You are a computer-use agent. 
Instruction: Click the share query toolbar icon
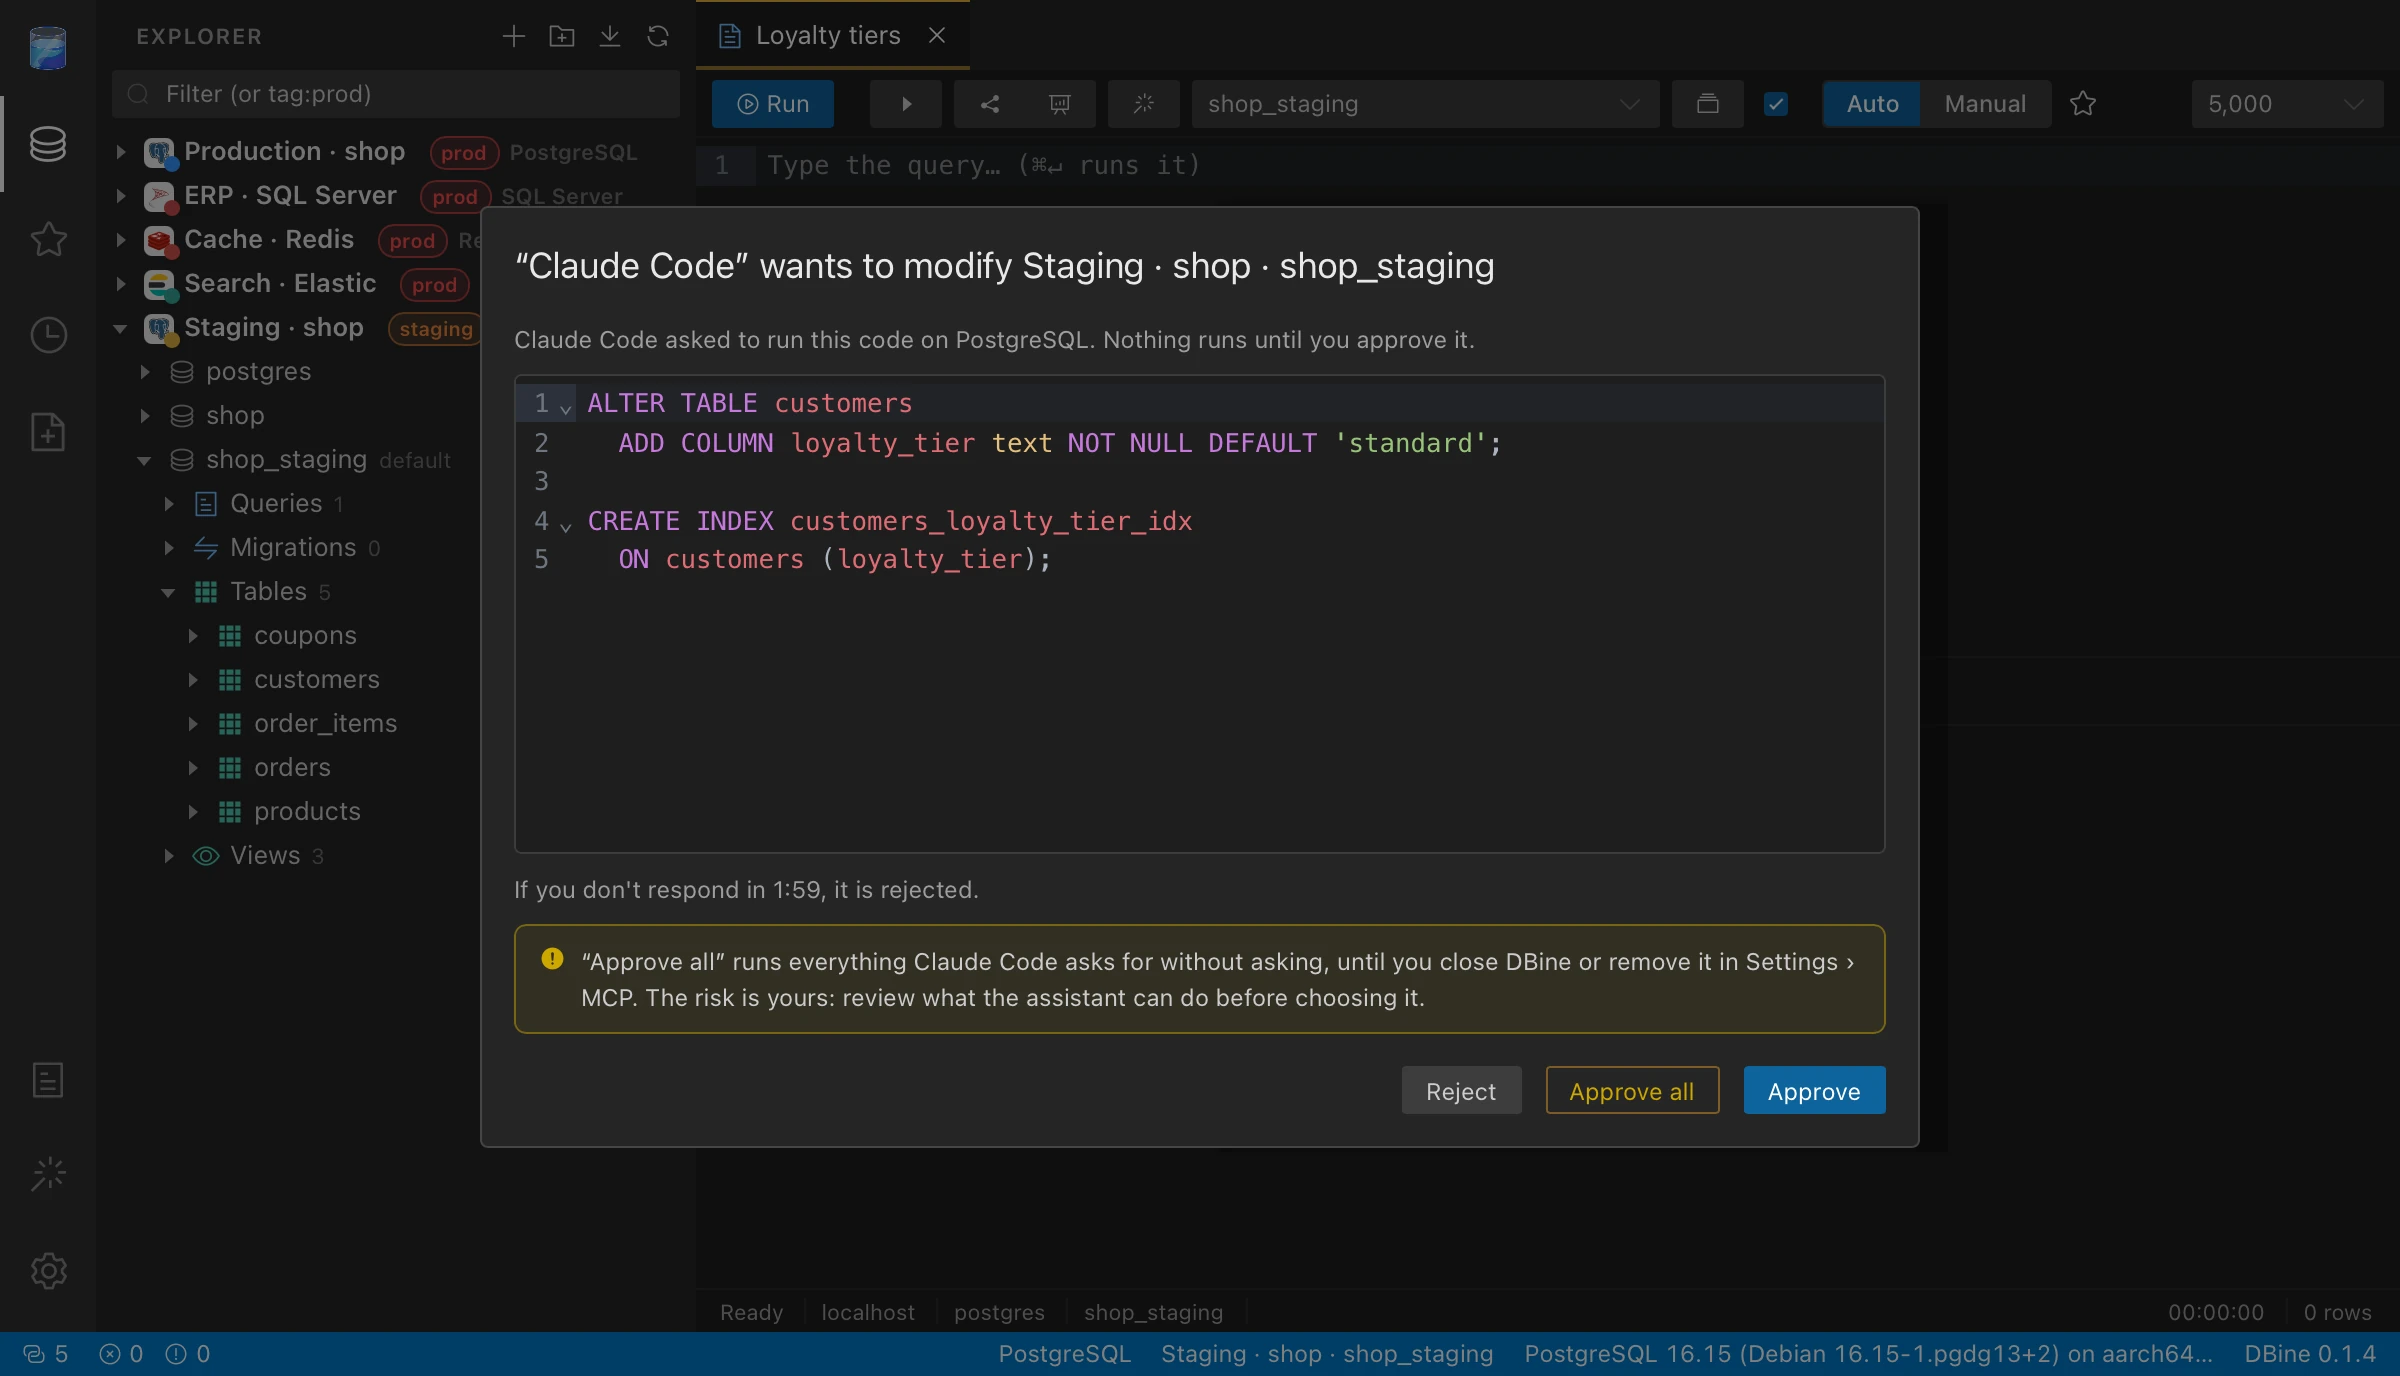(x=990, y=104)
